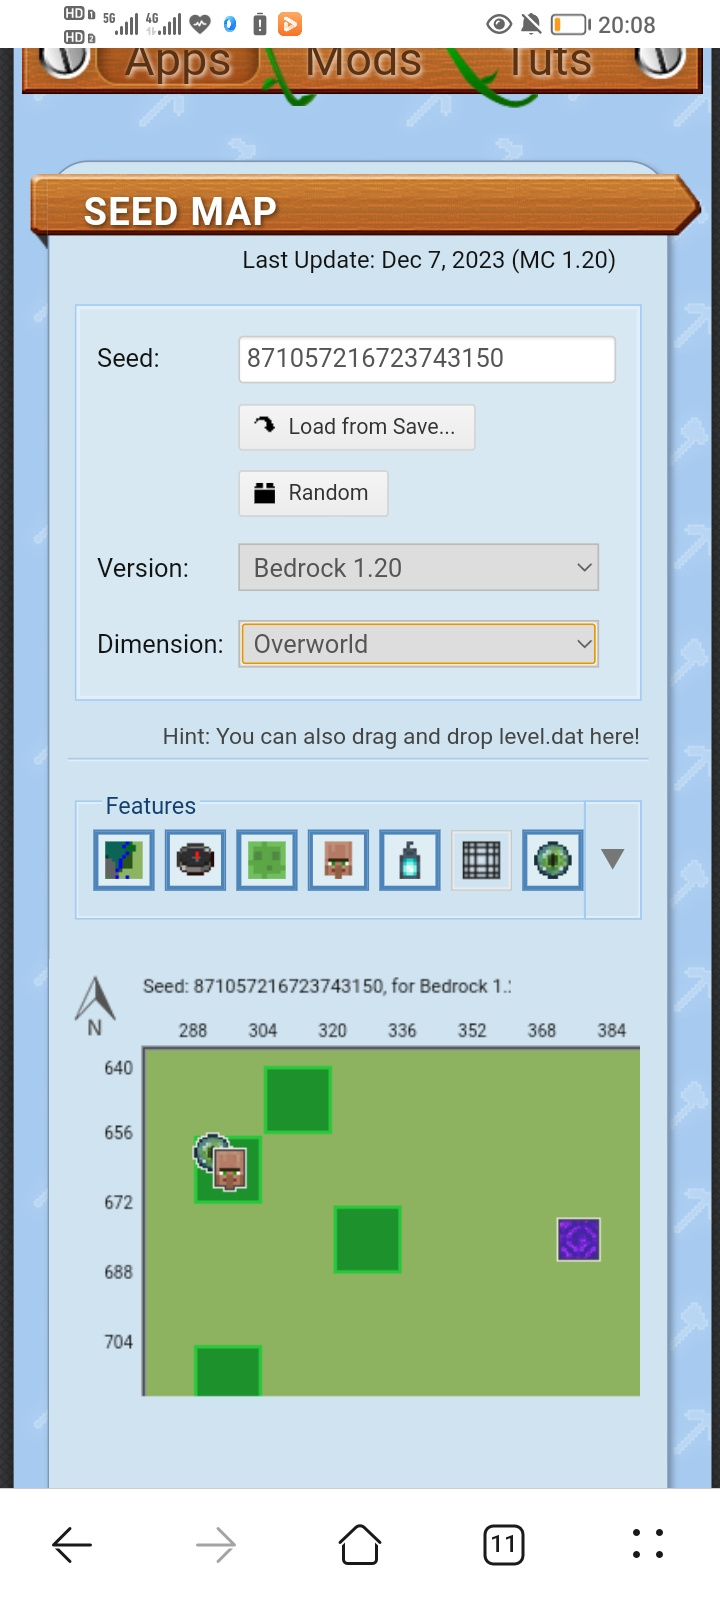Viewport: 720px width, 1600px height.
Task: Go back in browser
Action: coord(72,1545)
